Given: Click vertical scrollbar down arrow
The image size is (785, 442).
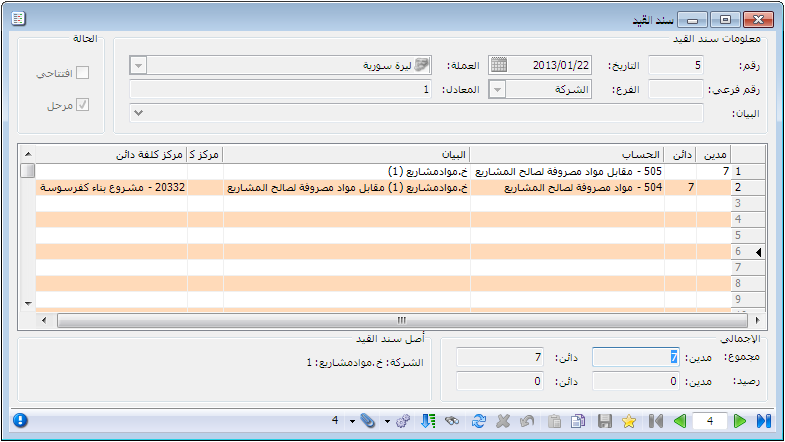Looking at the screenshot, I should [x=28, y=303].
